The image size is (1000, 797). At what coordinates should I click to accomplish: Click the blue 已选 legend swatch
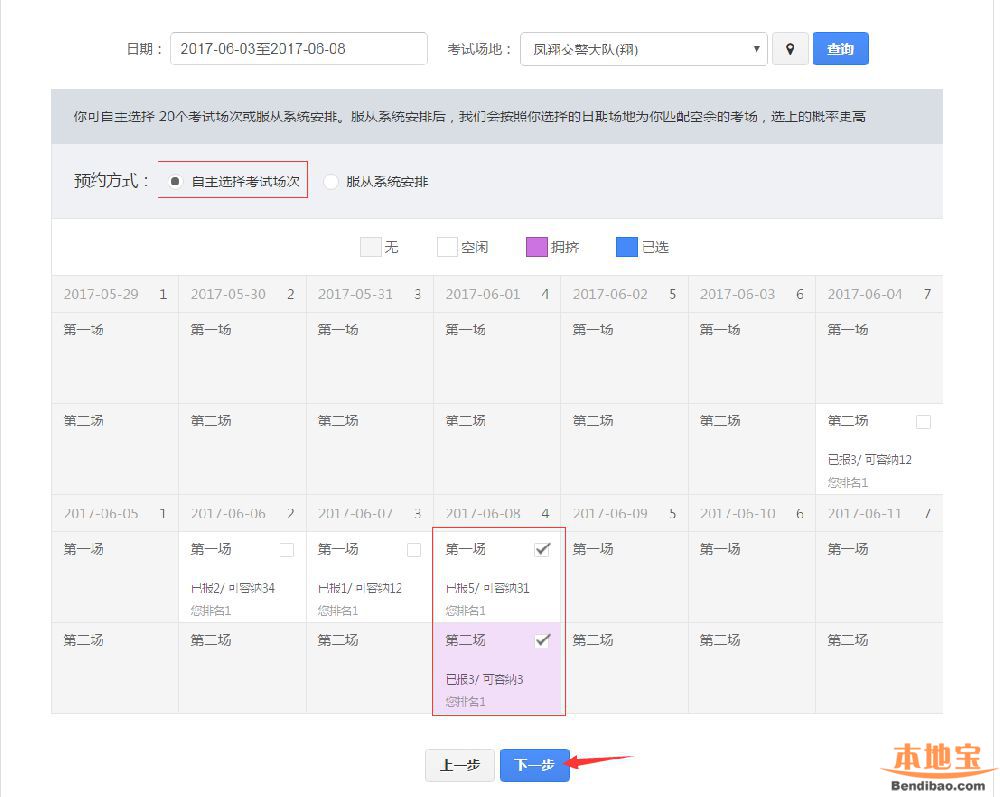[x=627, y=247]
